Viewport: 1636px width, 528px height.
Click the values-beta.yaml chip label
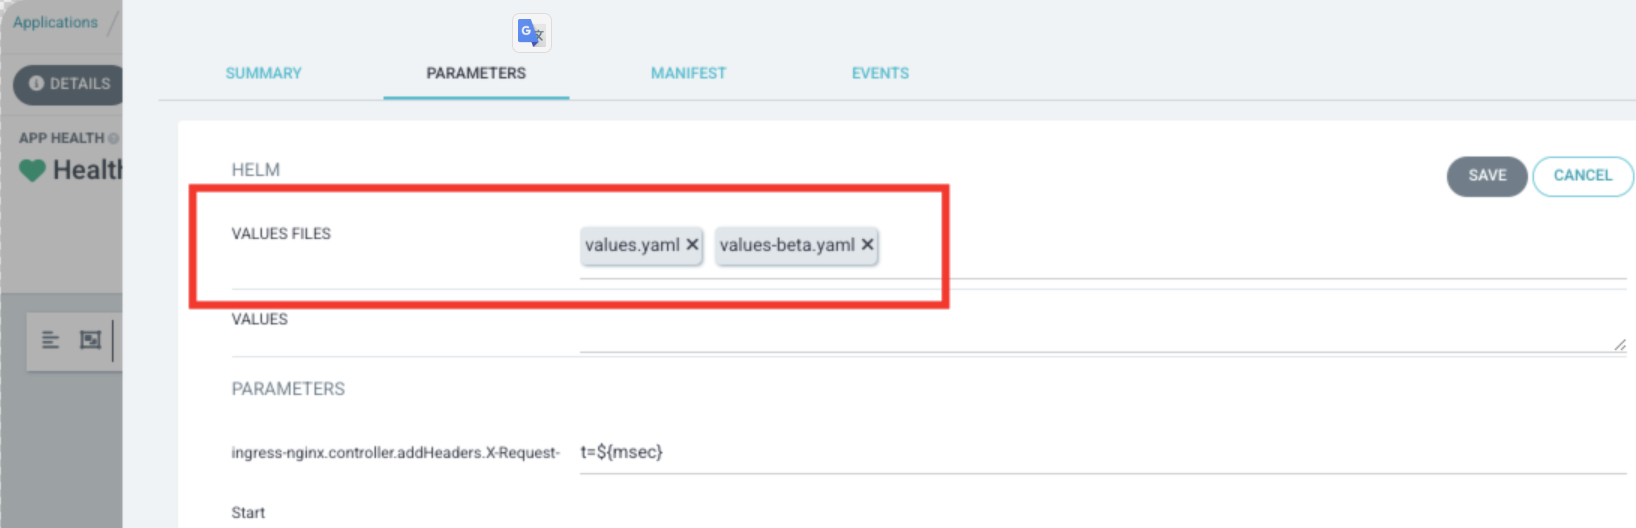pyautogui.click(x=786, y=245)
